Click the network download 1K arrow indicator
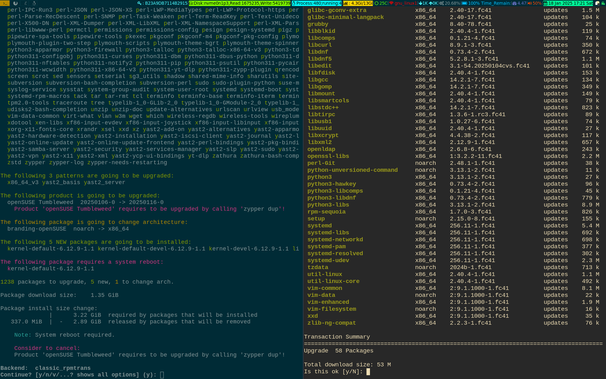This screenshot has width=606, height=379. (x=423, y=3)
